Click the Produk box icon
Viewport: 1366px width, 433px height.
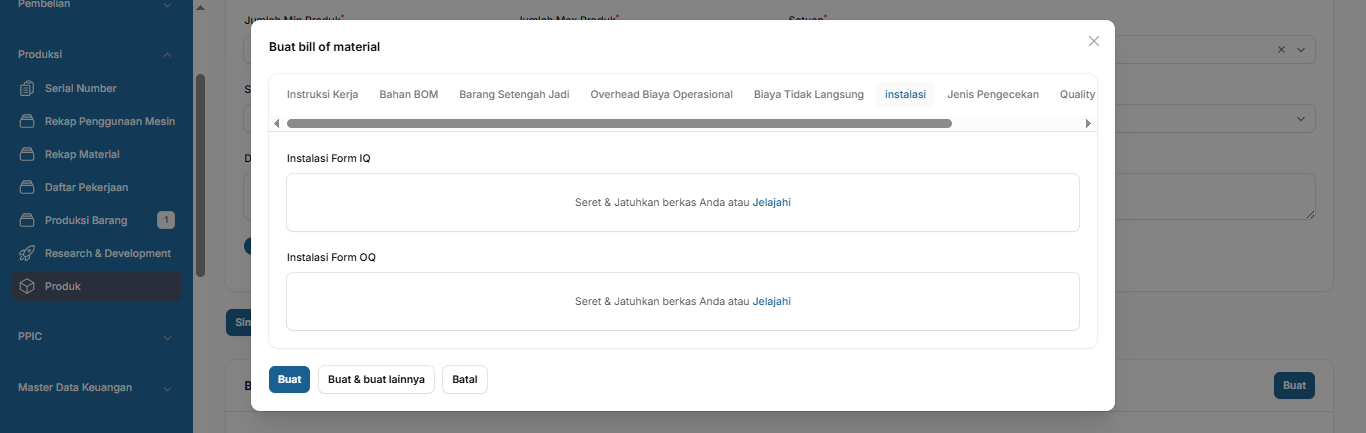click(28, 286)
